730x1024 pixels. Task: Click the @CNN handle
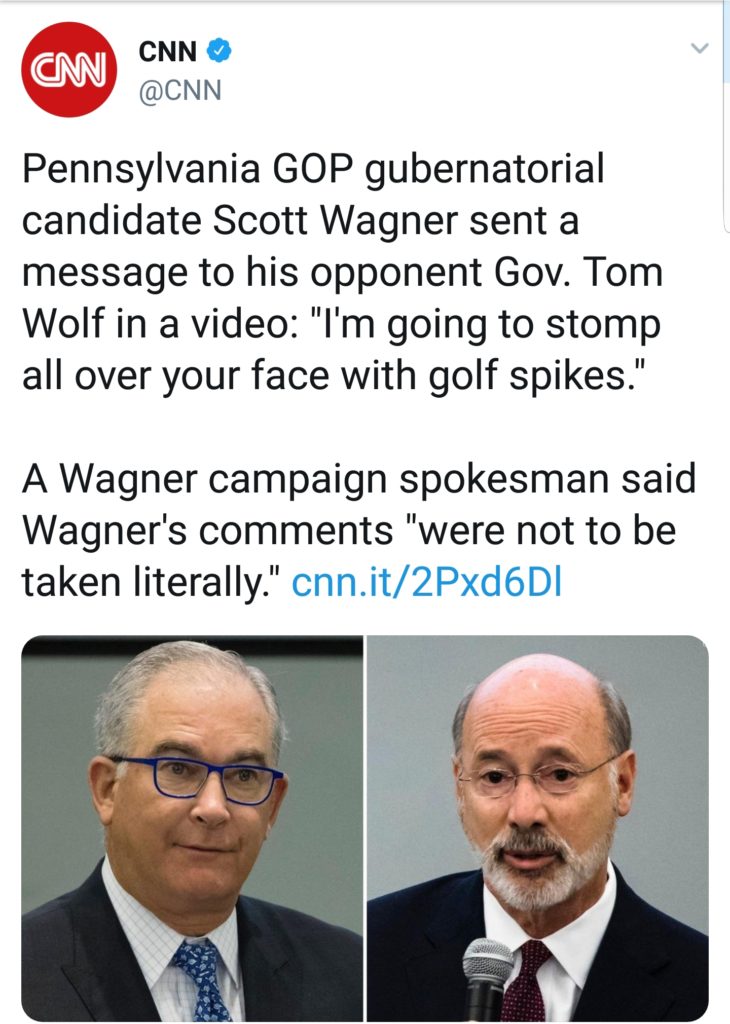pos(178,92)
